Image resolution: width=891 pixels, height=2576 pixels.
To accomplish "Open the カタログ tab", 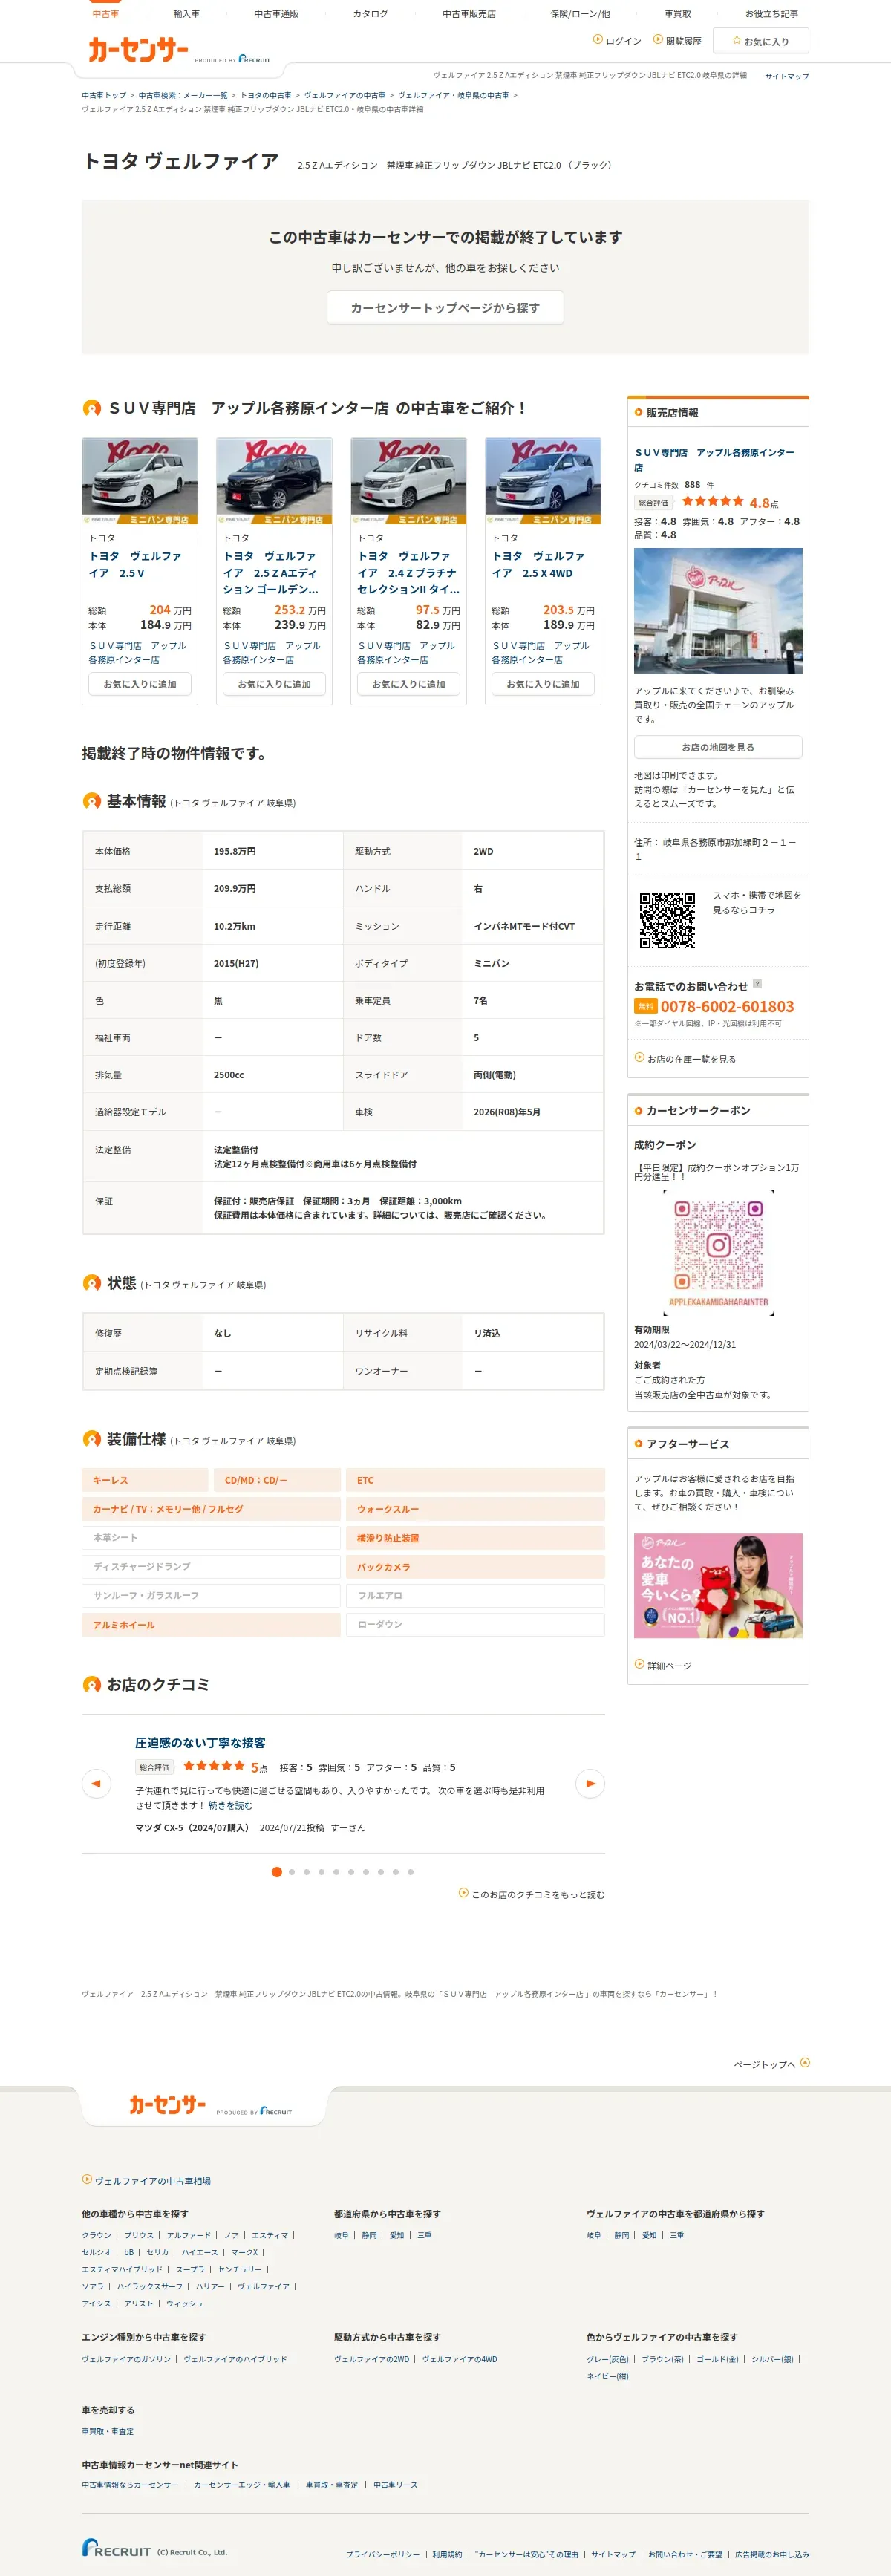I will point(370,14).
